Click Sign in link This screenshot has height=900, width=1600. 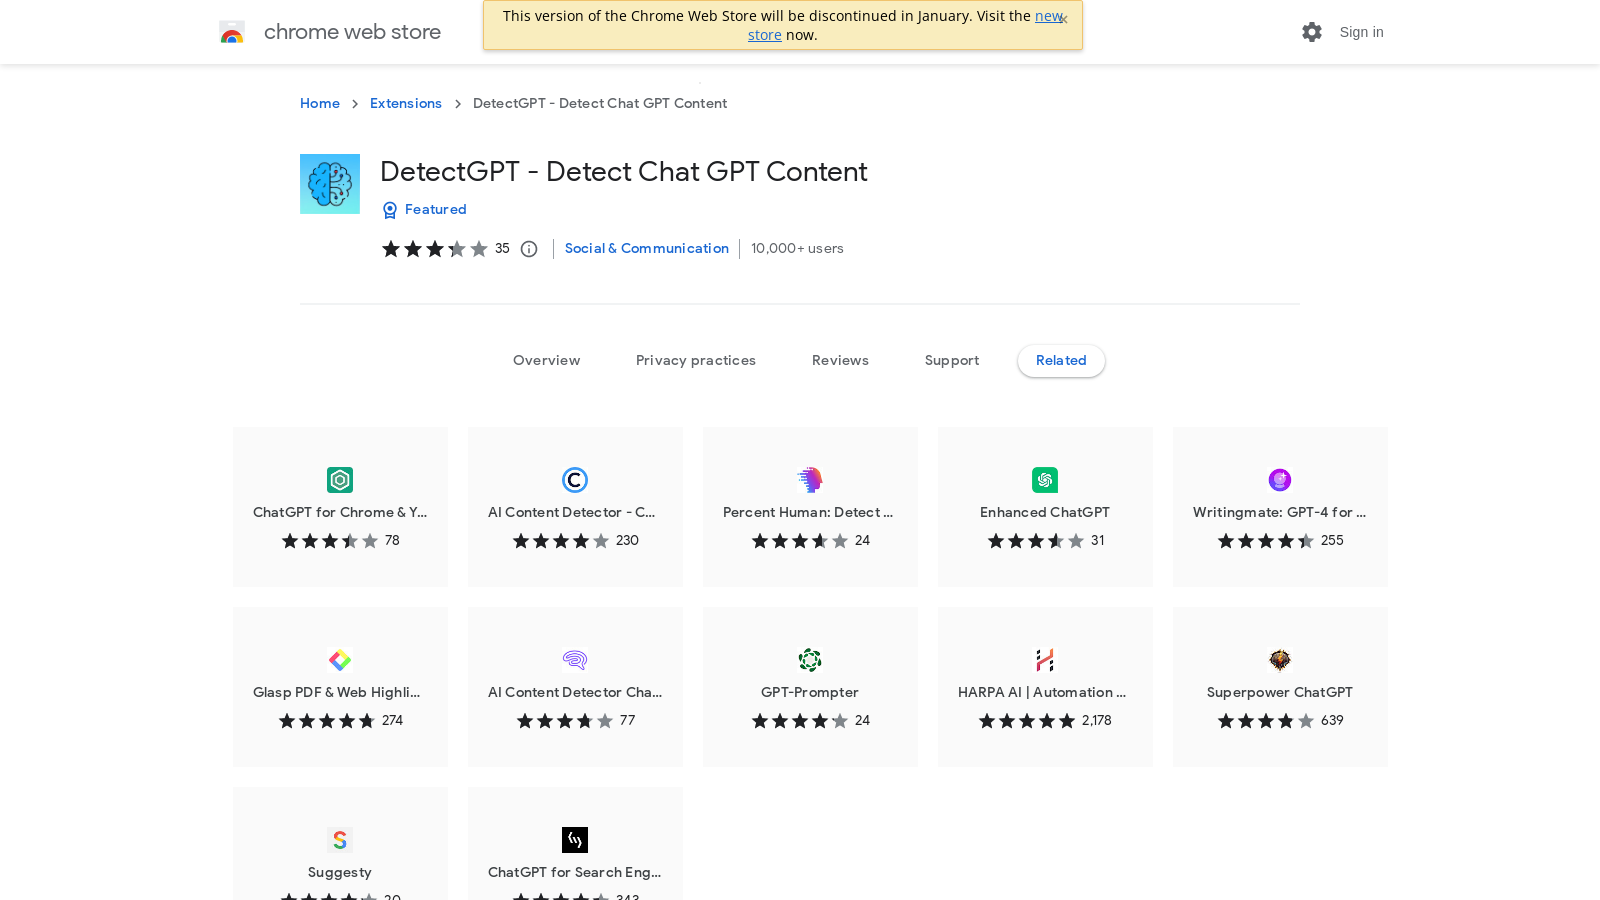tap(1361, 32)
